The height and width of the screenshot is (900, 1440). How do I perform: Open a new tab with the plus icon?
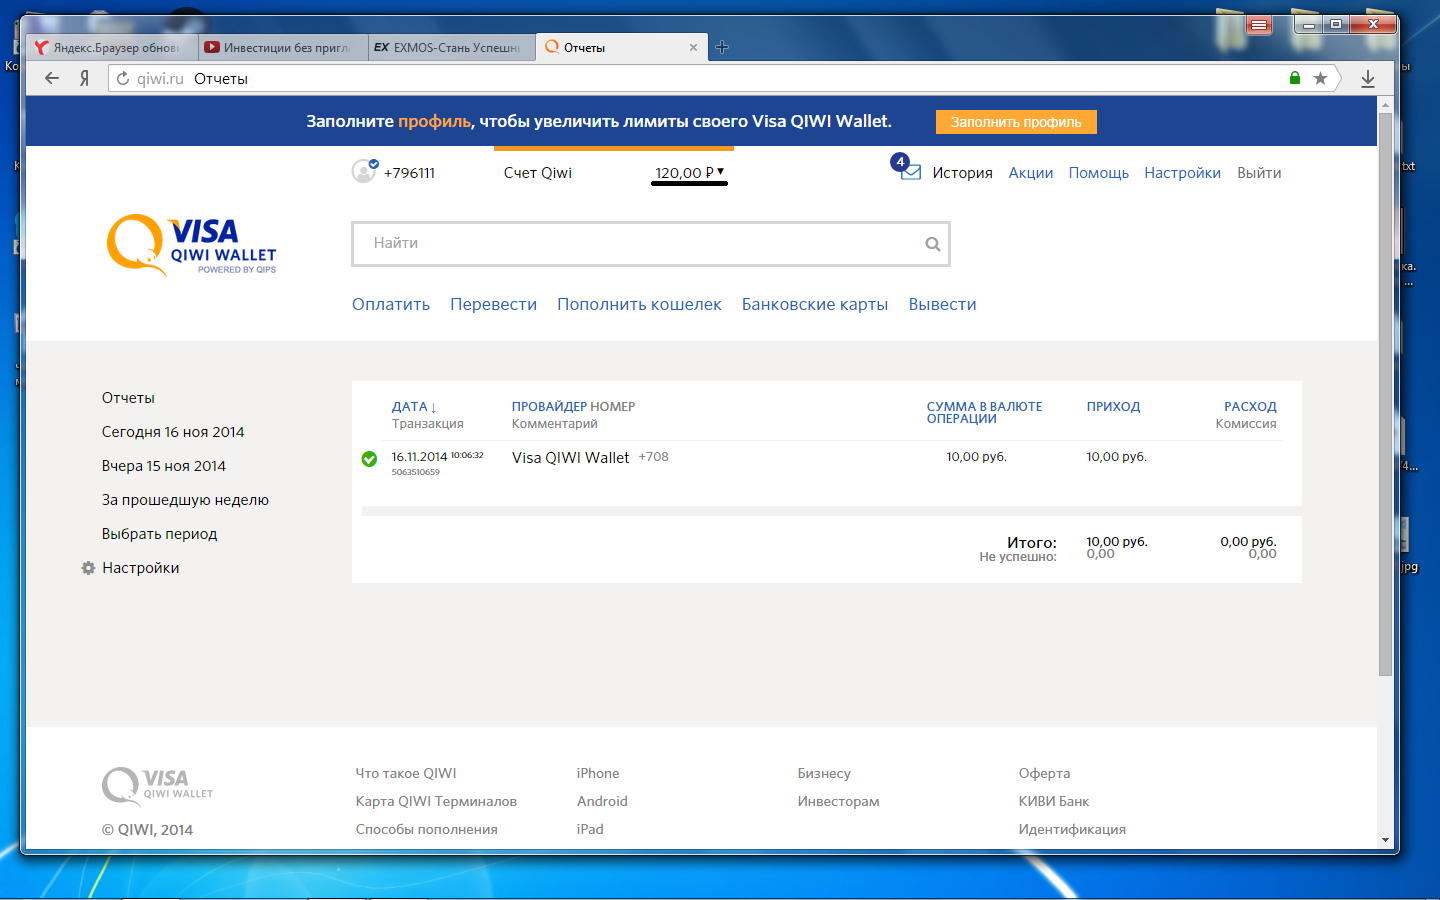(x=722, y=47)
